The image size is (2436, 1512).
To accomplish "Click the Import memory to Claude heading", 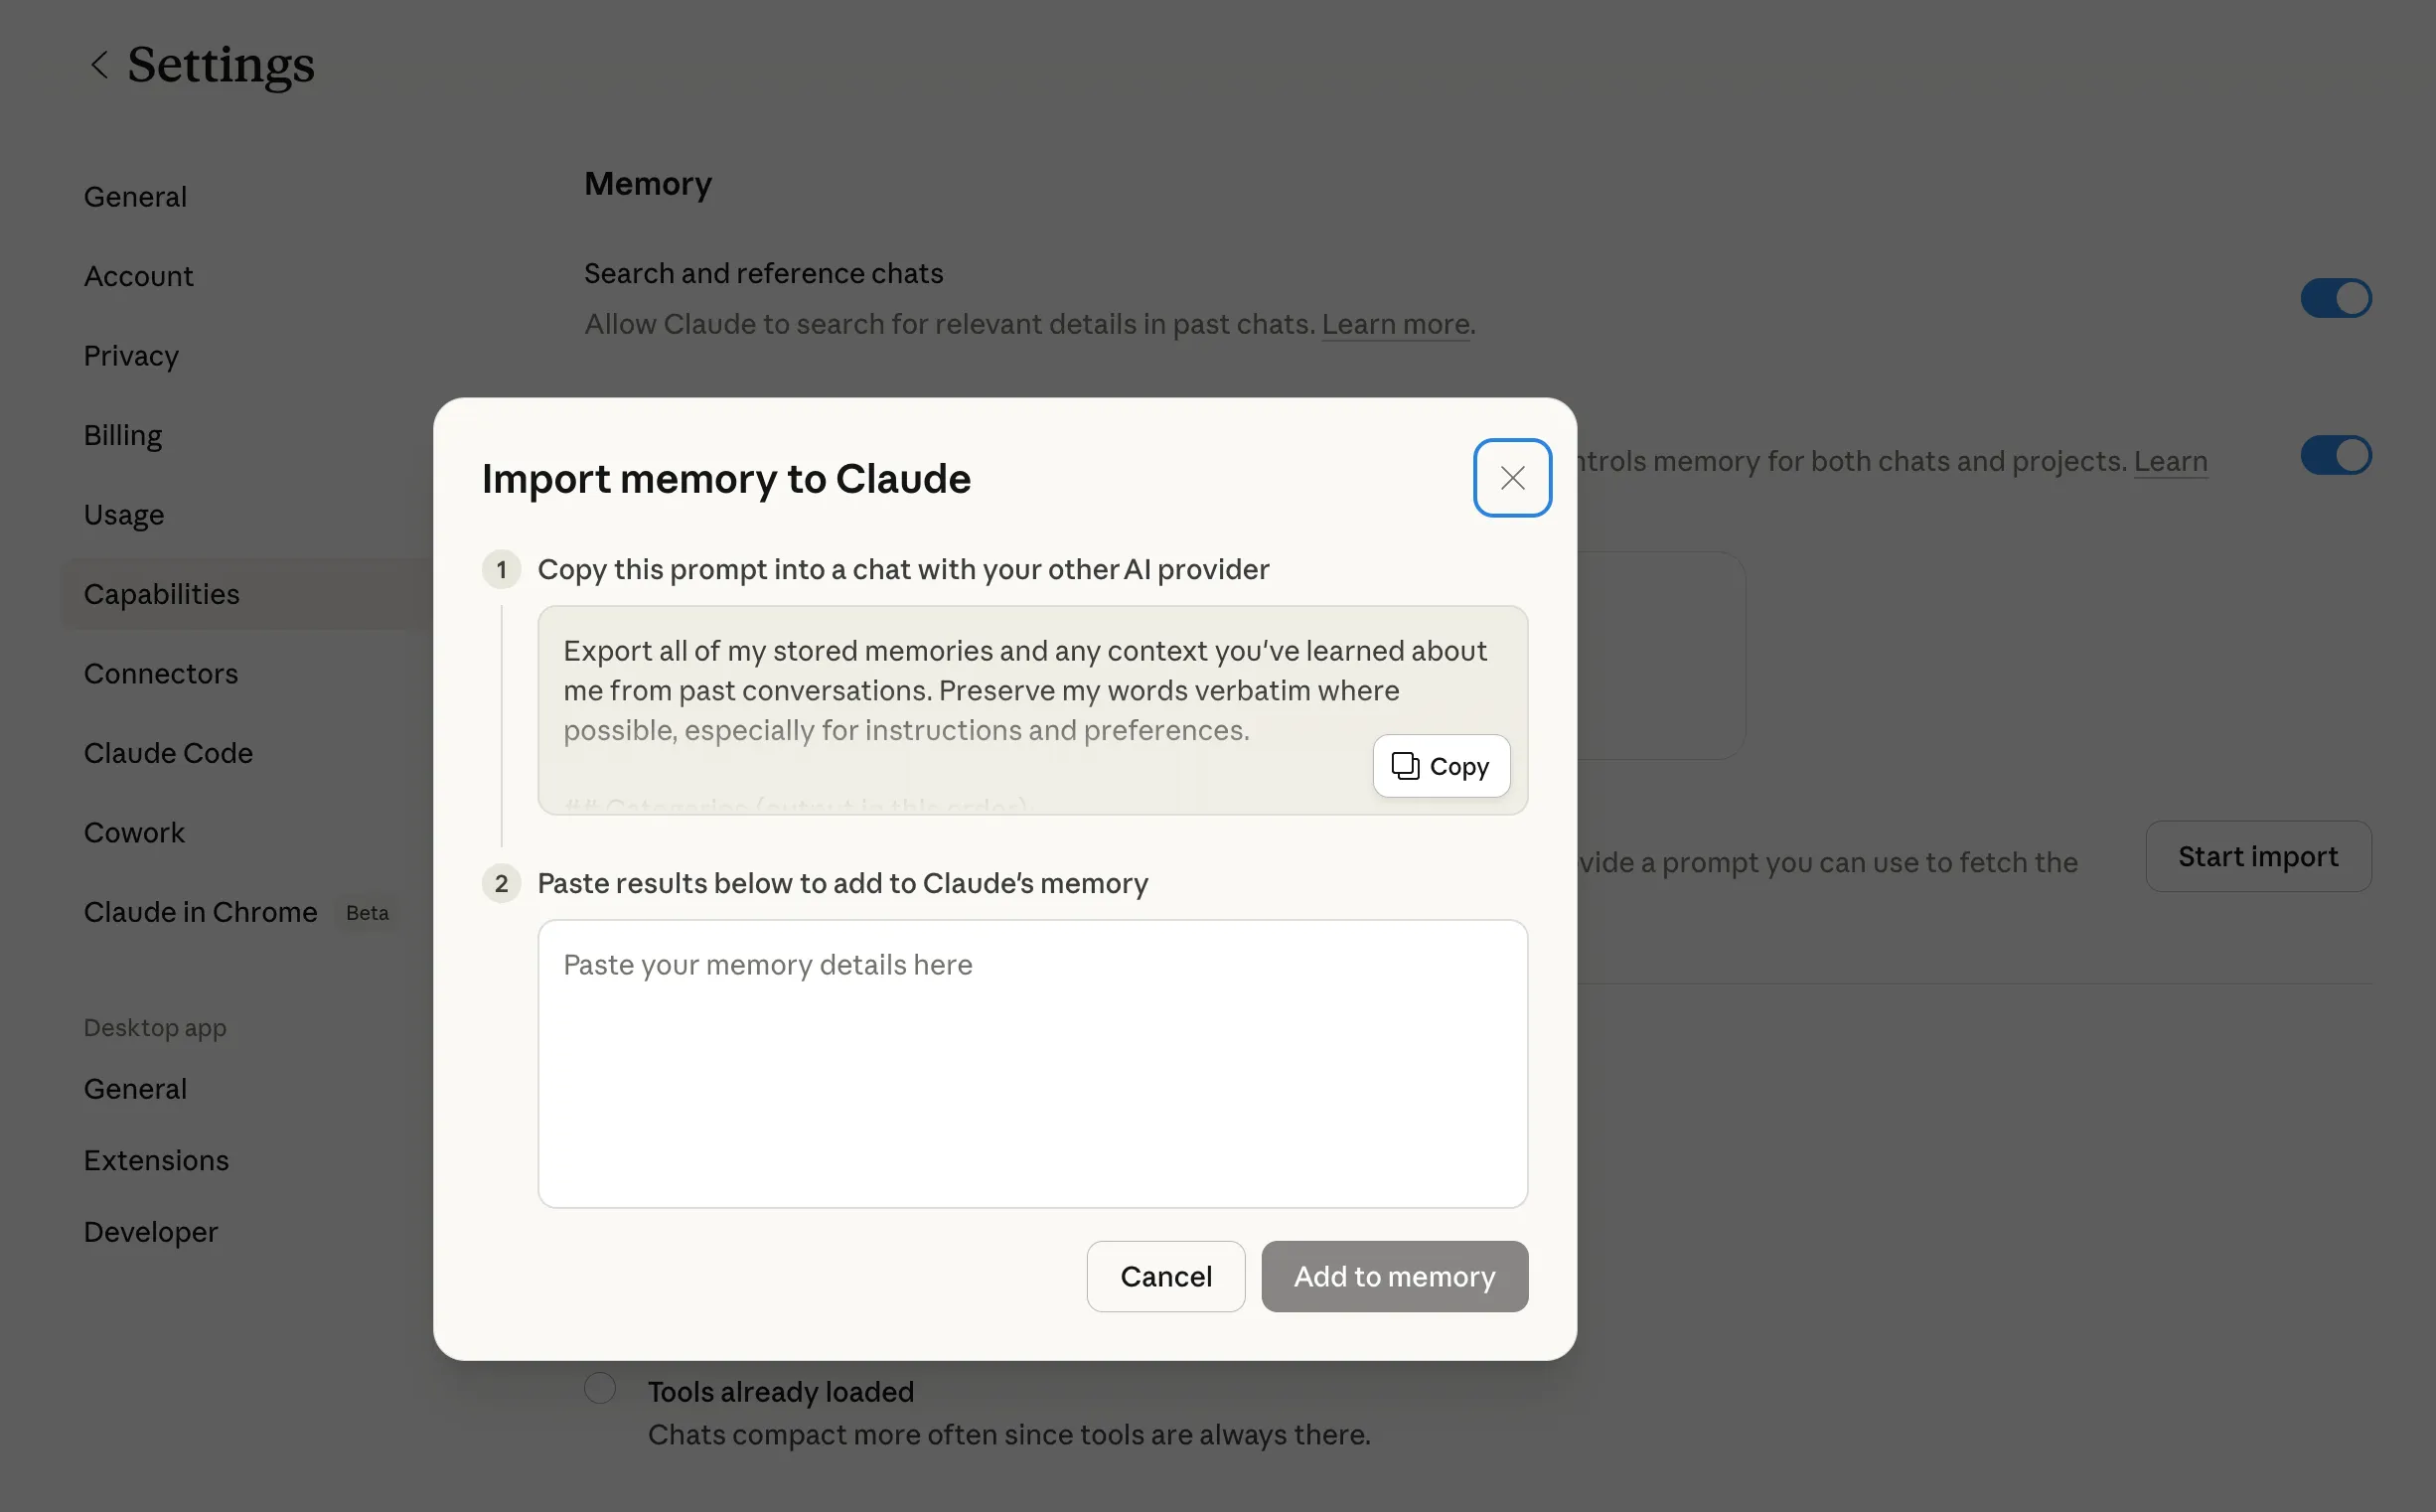I will (x=726, y=478).
